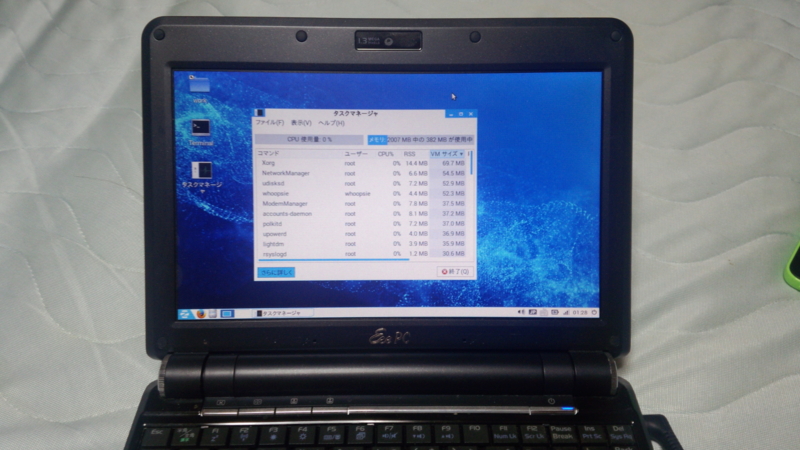Click the 30.6 MB VM size value
The width and height of the screenshot is (800, 450).
click(x=453, y=254)
